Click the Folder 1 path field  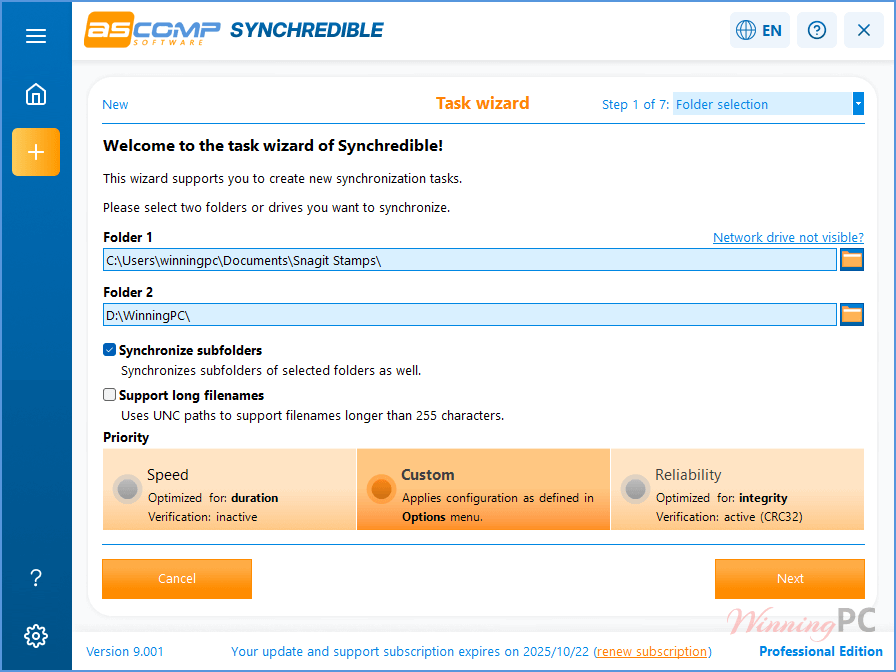tap(470, 260)
